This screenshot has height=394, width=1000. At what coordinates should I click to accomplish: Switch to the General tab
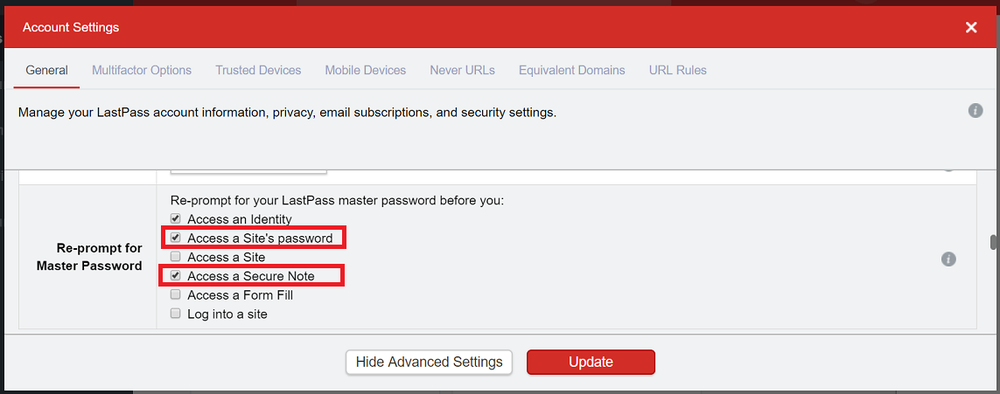(47, 70)
